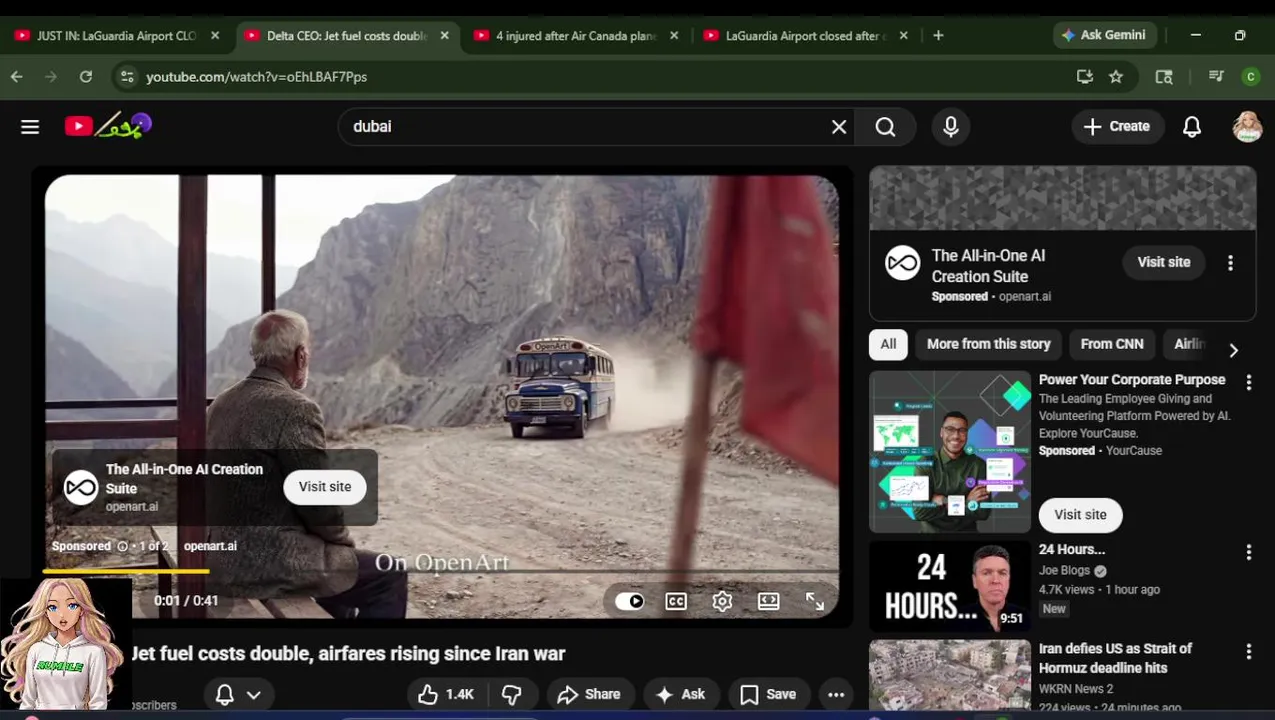Show more filter chips with right arrow
This screenshot has height=720, width=1275.
[1233, 350]
